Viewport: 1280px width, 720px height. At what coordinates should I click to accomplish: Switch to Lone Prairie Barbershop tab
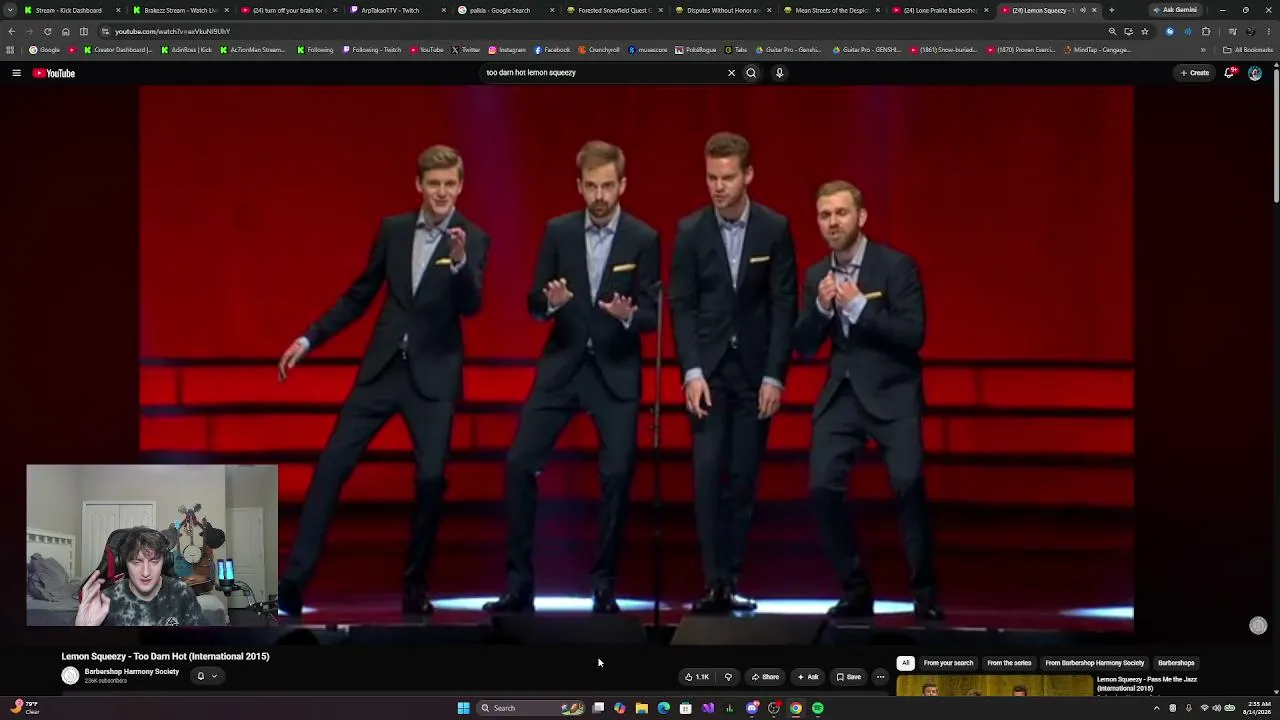[938, 10]
